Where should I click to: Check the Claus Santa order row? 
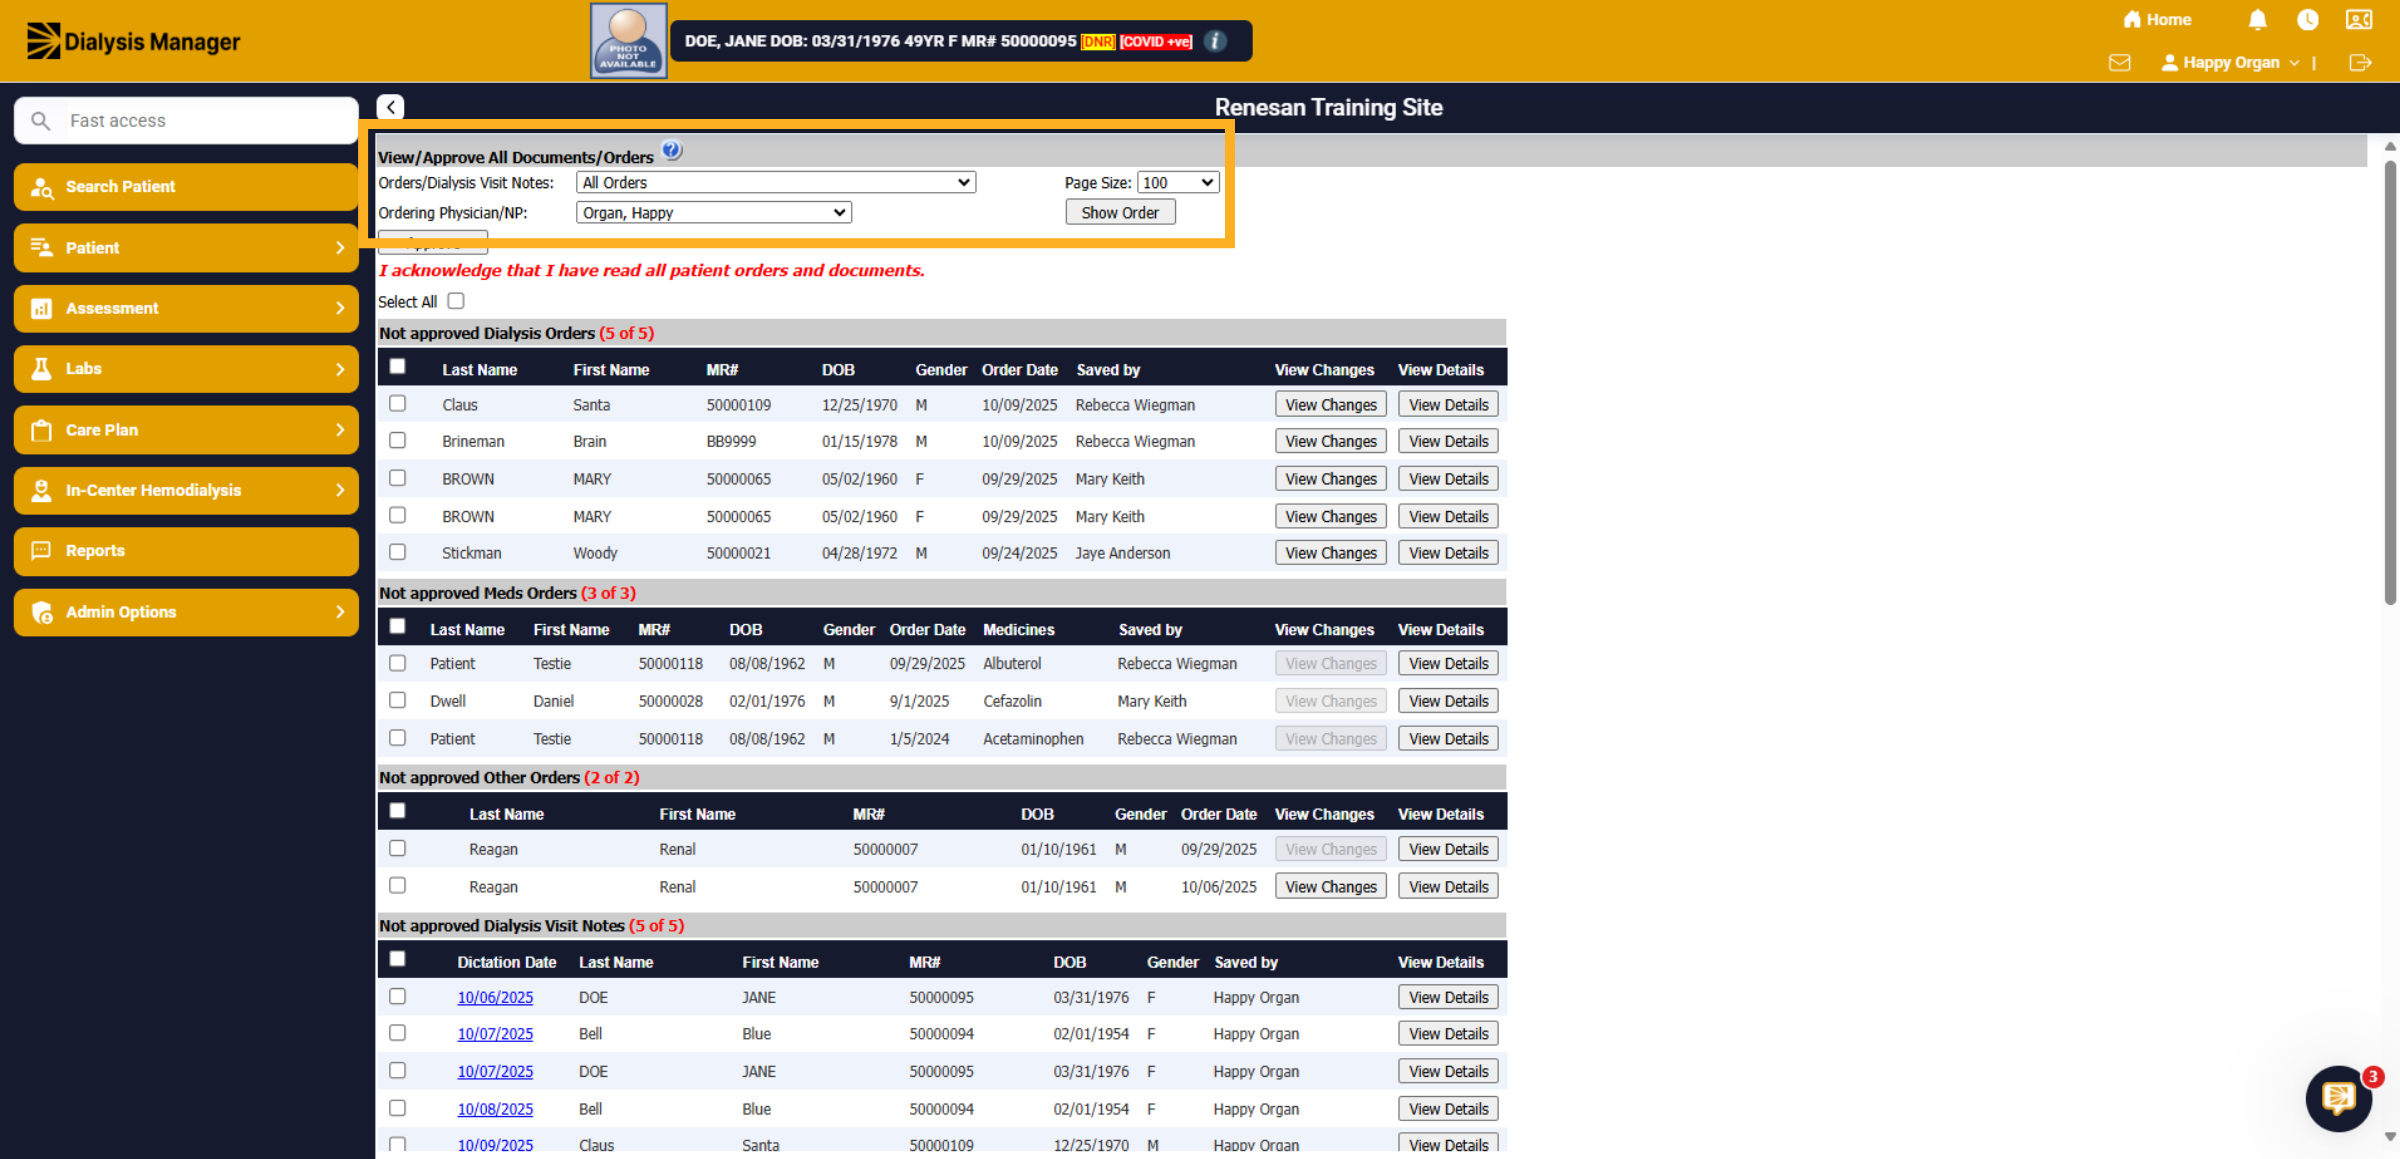pos(398,404)
